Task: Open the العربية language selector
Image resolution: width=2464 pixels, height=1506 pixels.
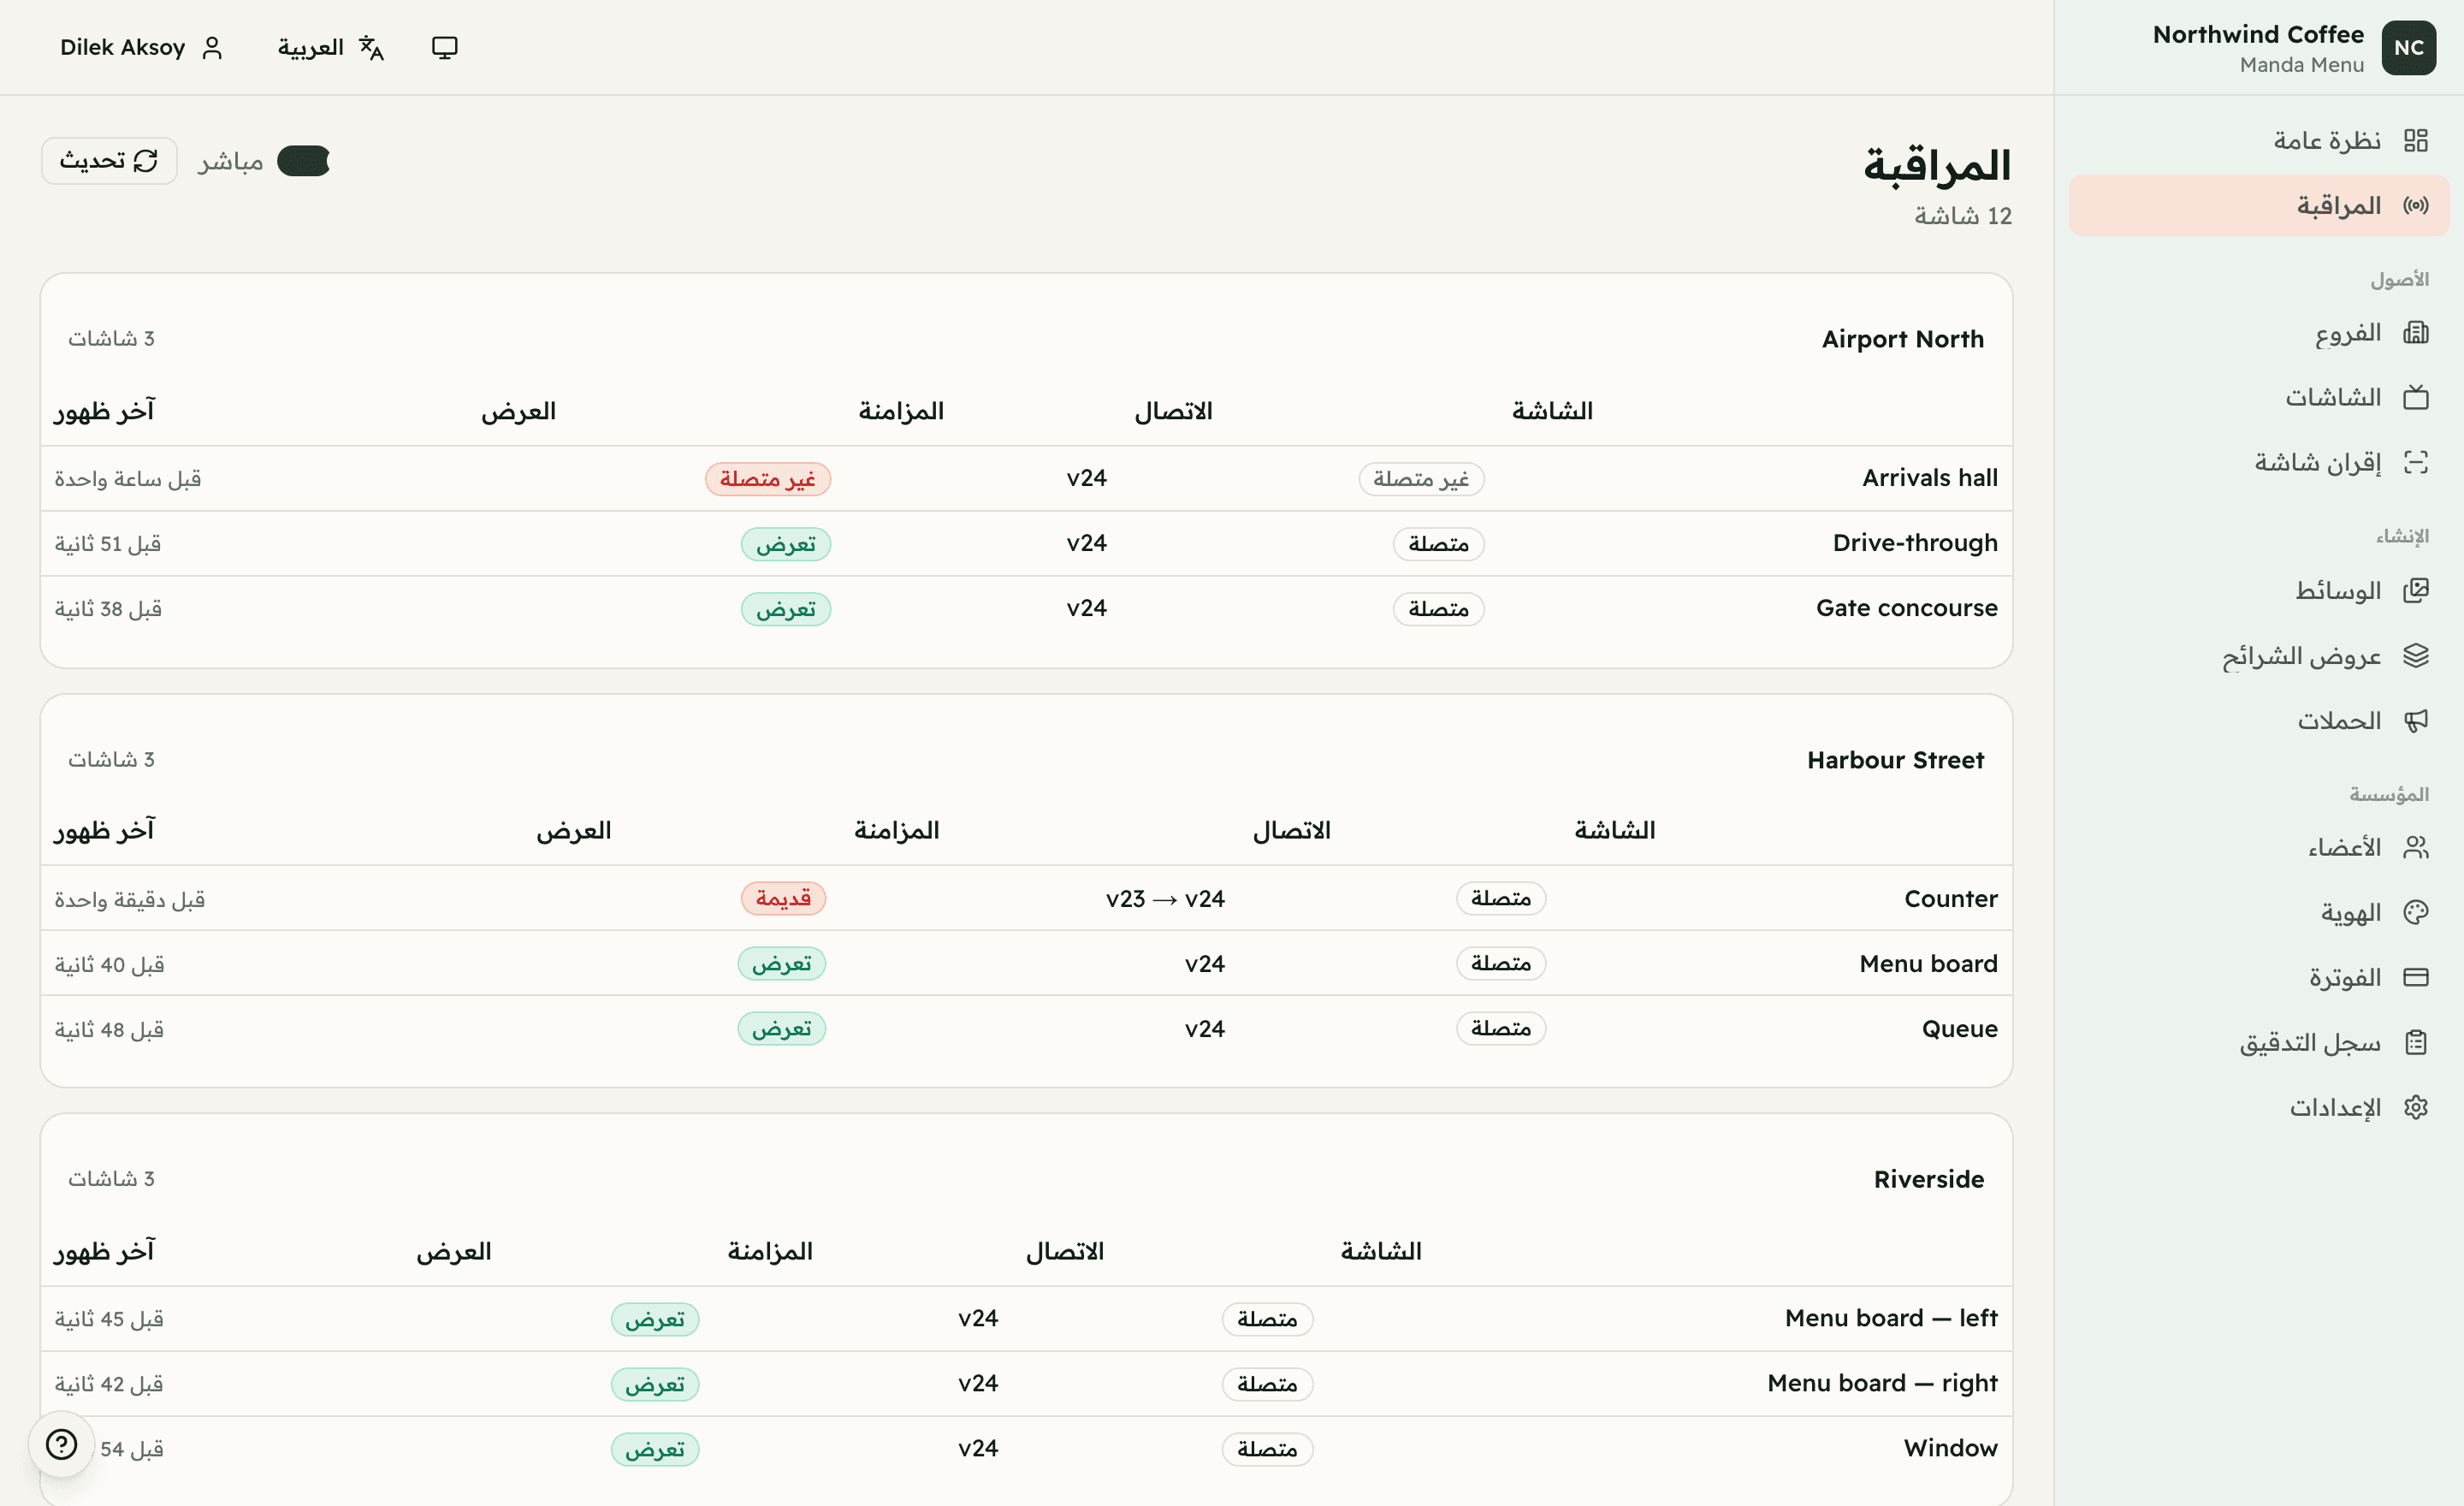Action: (330, 47)
